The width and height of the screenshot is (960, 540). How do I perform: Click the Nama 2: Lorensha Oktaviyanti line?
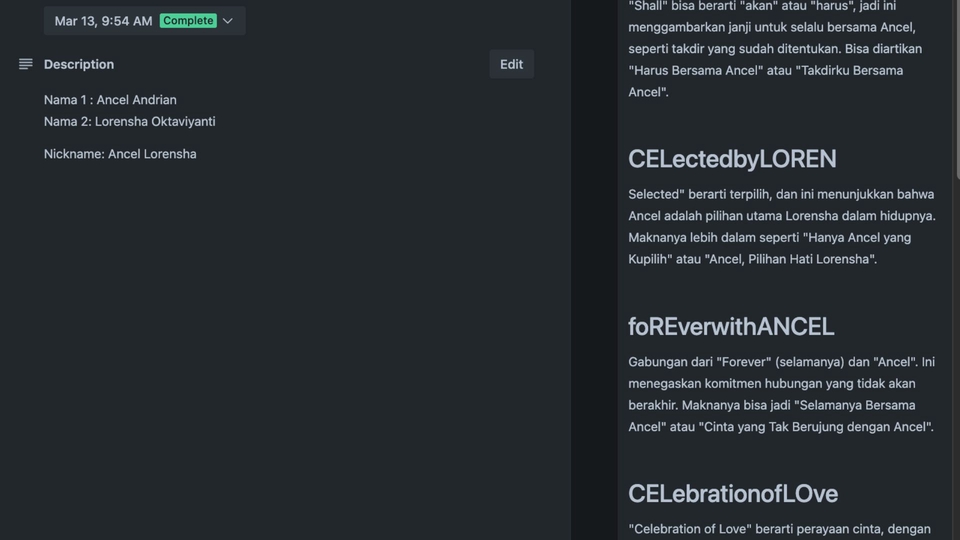point(130,122)
